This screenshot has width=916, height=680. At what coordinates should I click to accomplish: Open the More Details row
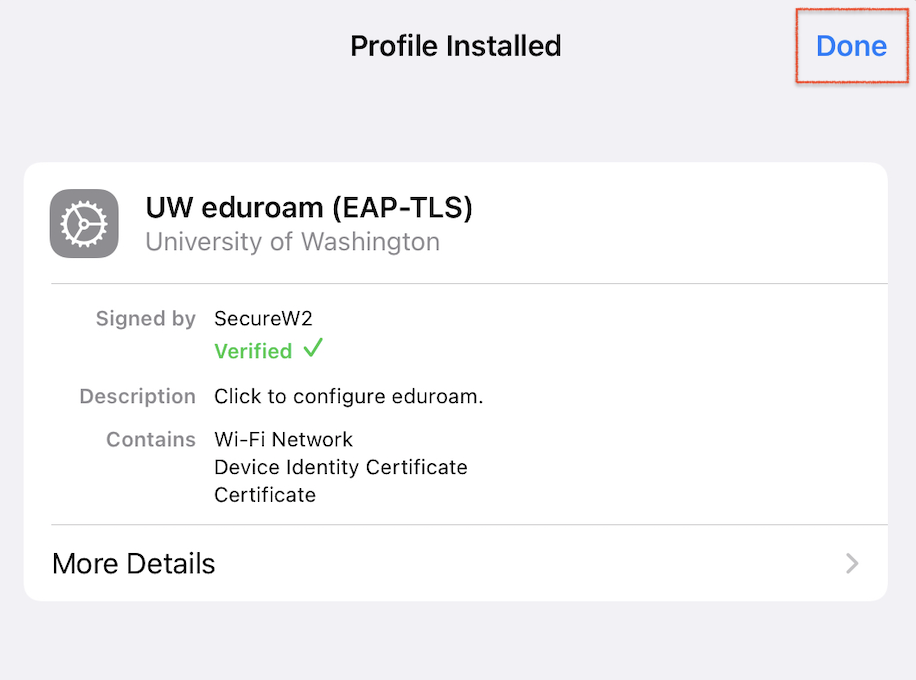point(456,563)
